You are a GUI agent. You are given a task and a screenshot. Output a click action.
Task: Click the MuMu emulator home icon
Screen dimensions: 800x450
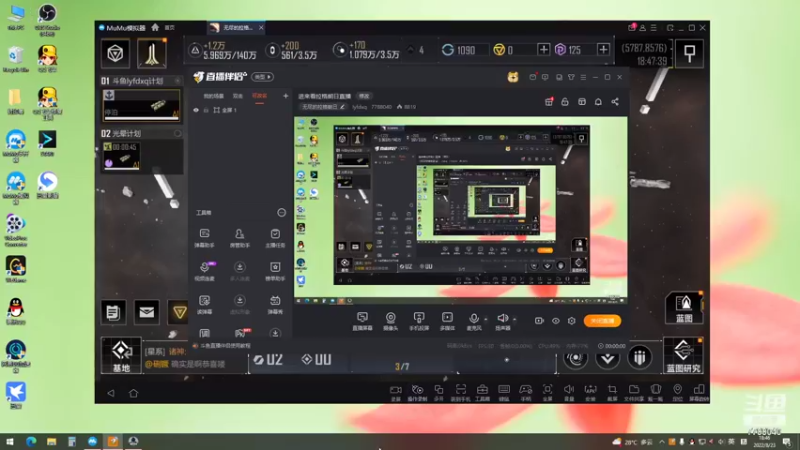pyautogui.click(x=155, y=27)
